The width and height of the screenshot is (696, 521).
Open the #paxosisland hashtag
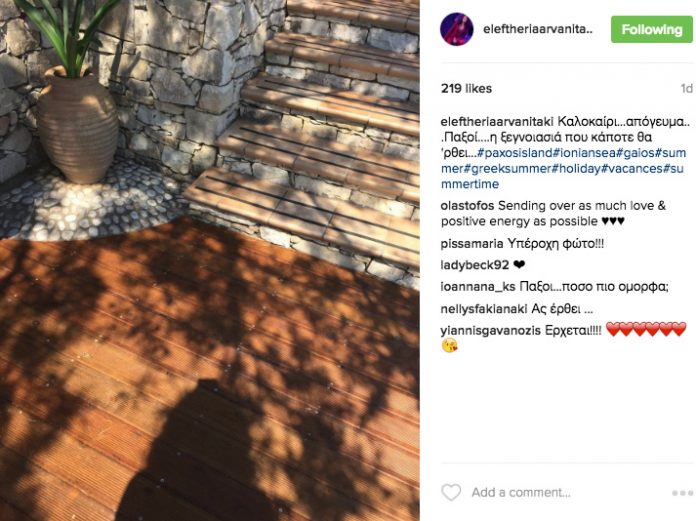515,153
